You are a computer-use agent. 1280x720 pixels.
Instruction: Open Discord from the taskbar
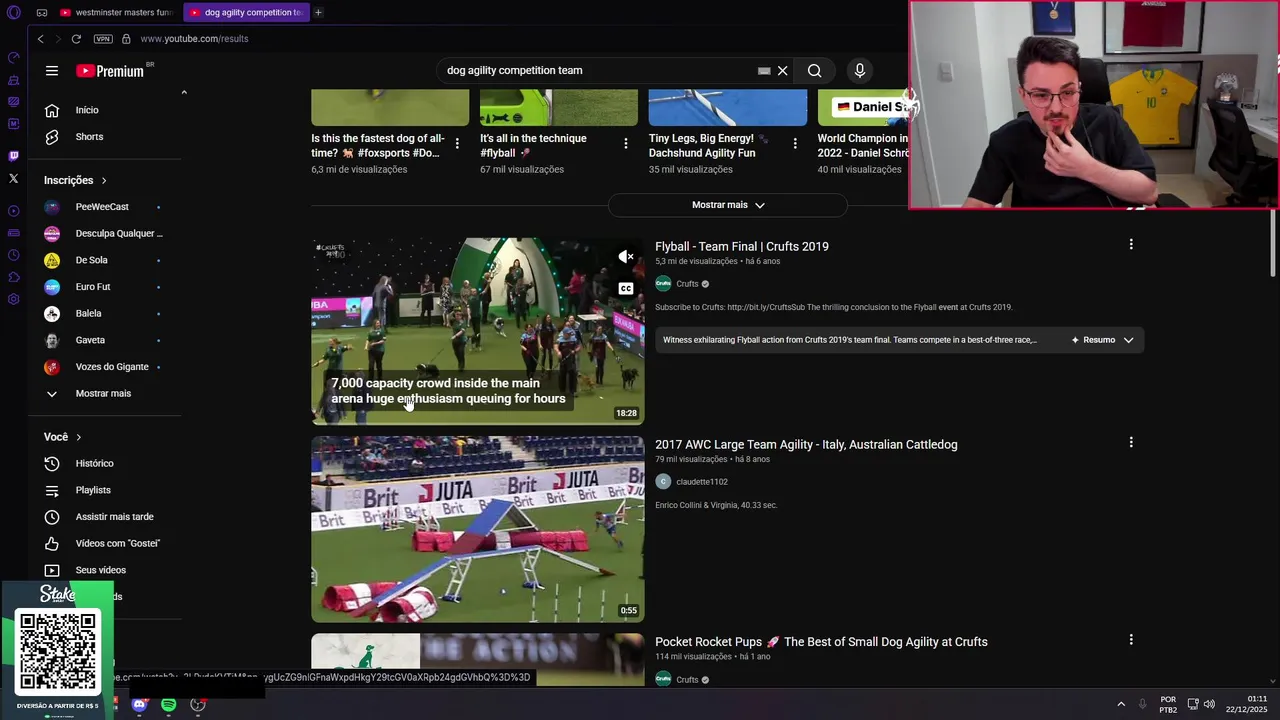click(x=139, y=705)
